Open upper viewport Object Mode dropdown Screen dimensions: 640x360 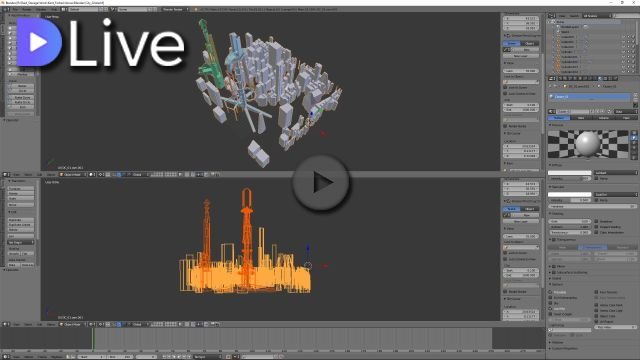tap(72, 174)
